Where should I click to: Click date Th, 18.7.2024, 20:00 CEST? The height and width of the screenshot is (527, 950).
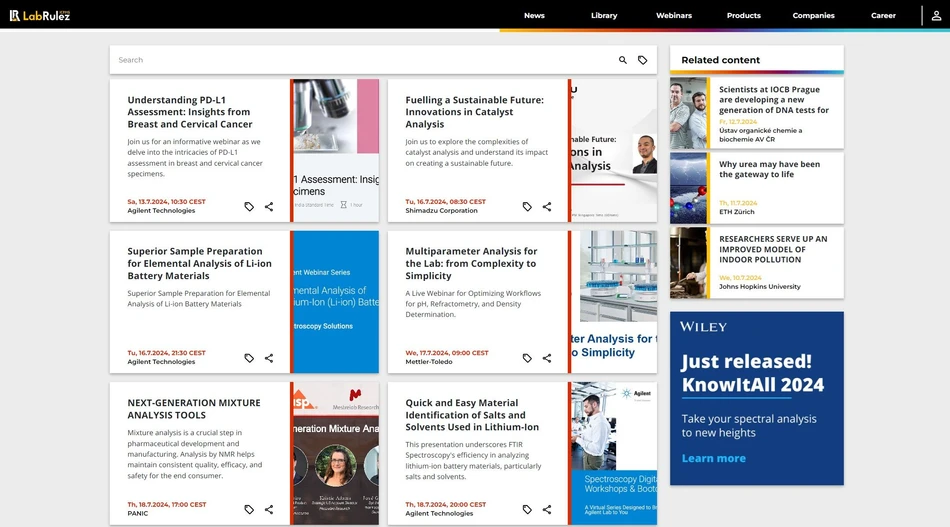click(445, 504)
